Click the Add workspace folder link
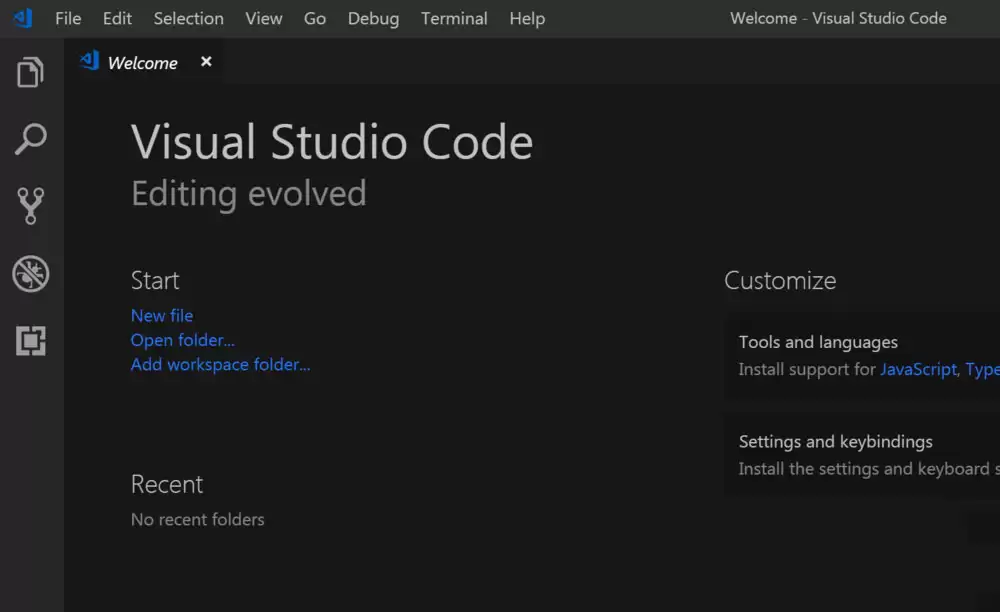The height and width of the screenshot is (612, 1000). [220, 364]
